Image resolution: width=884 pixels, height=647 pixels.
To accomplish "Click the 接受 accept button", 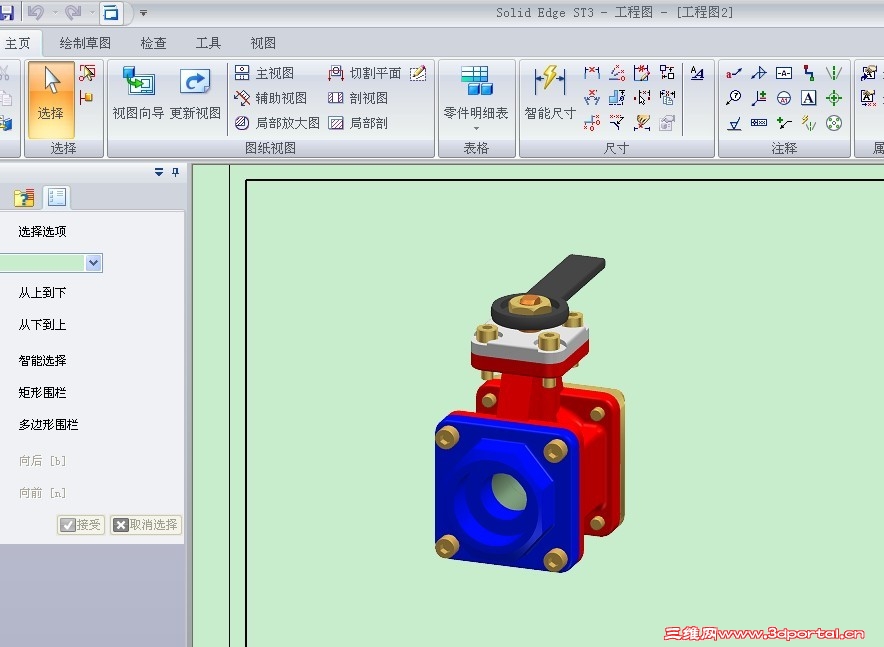I will 81,525.
